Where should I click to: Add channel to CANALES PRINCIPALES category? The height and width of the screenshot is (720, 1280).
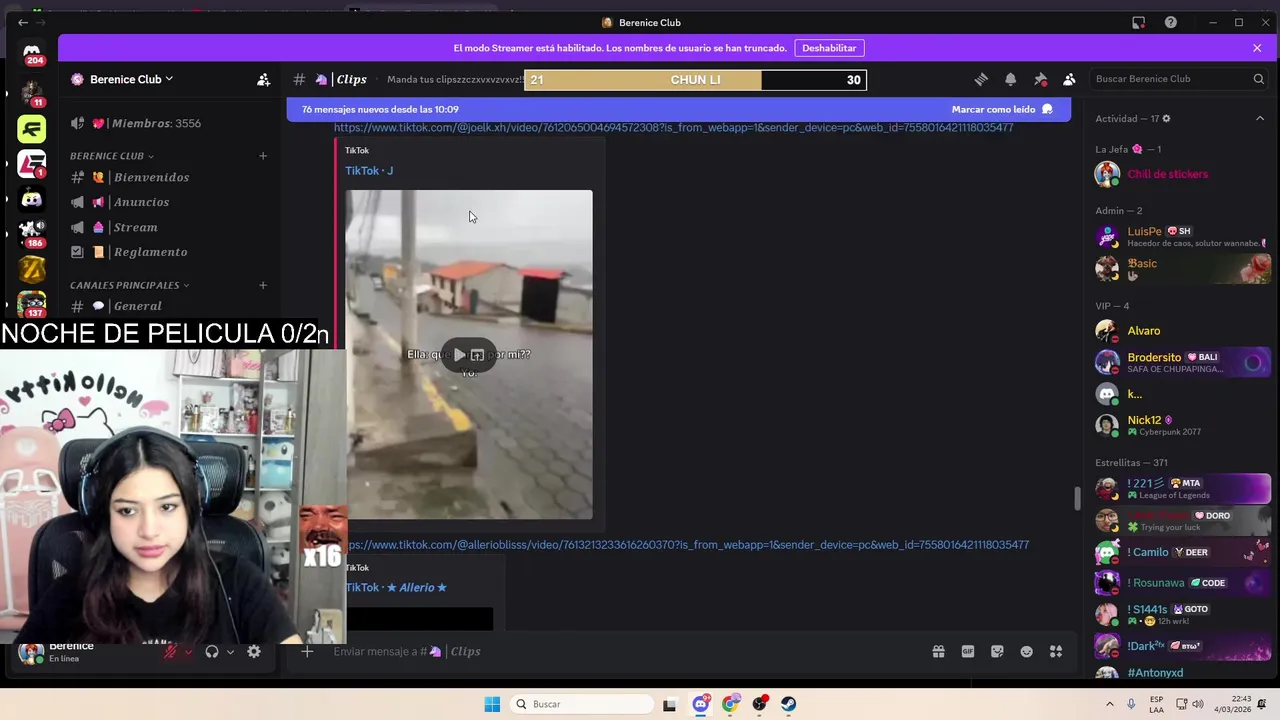point(263,285)
